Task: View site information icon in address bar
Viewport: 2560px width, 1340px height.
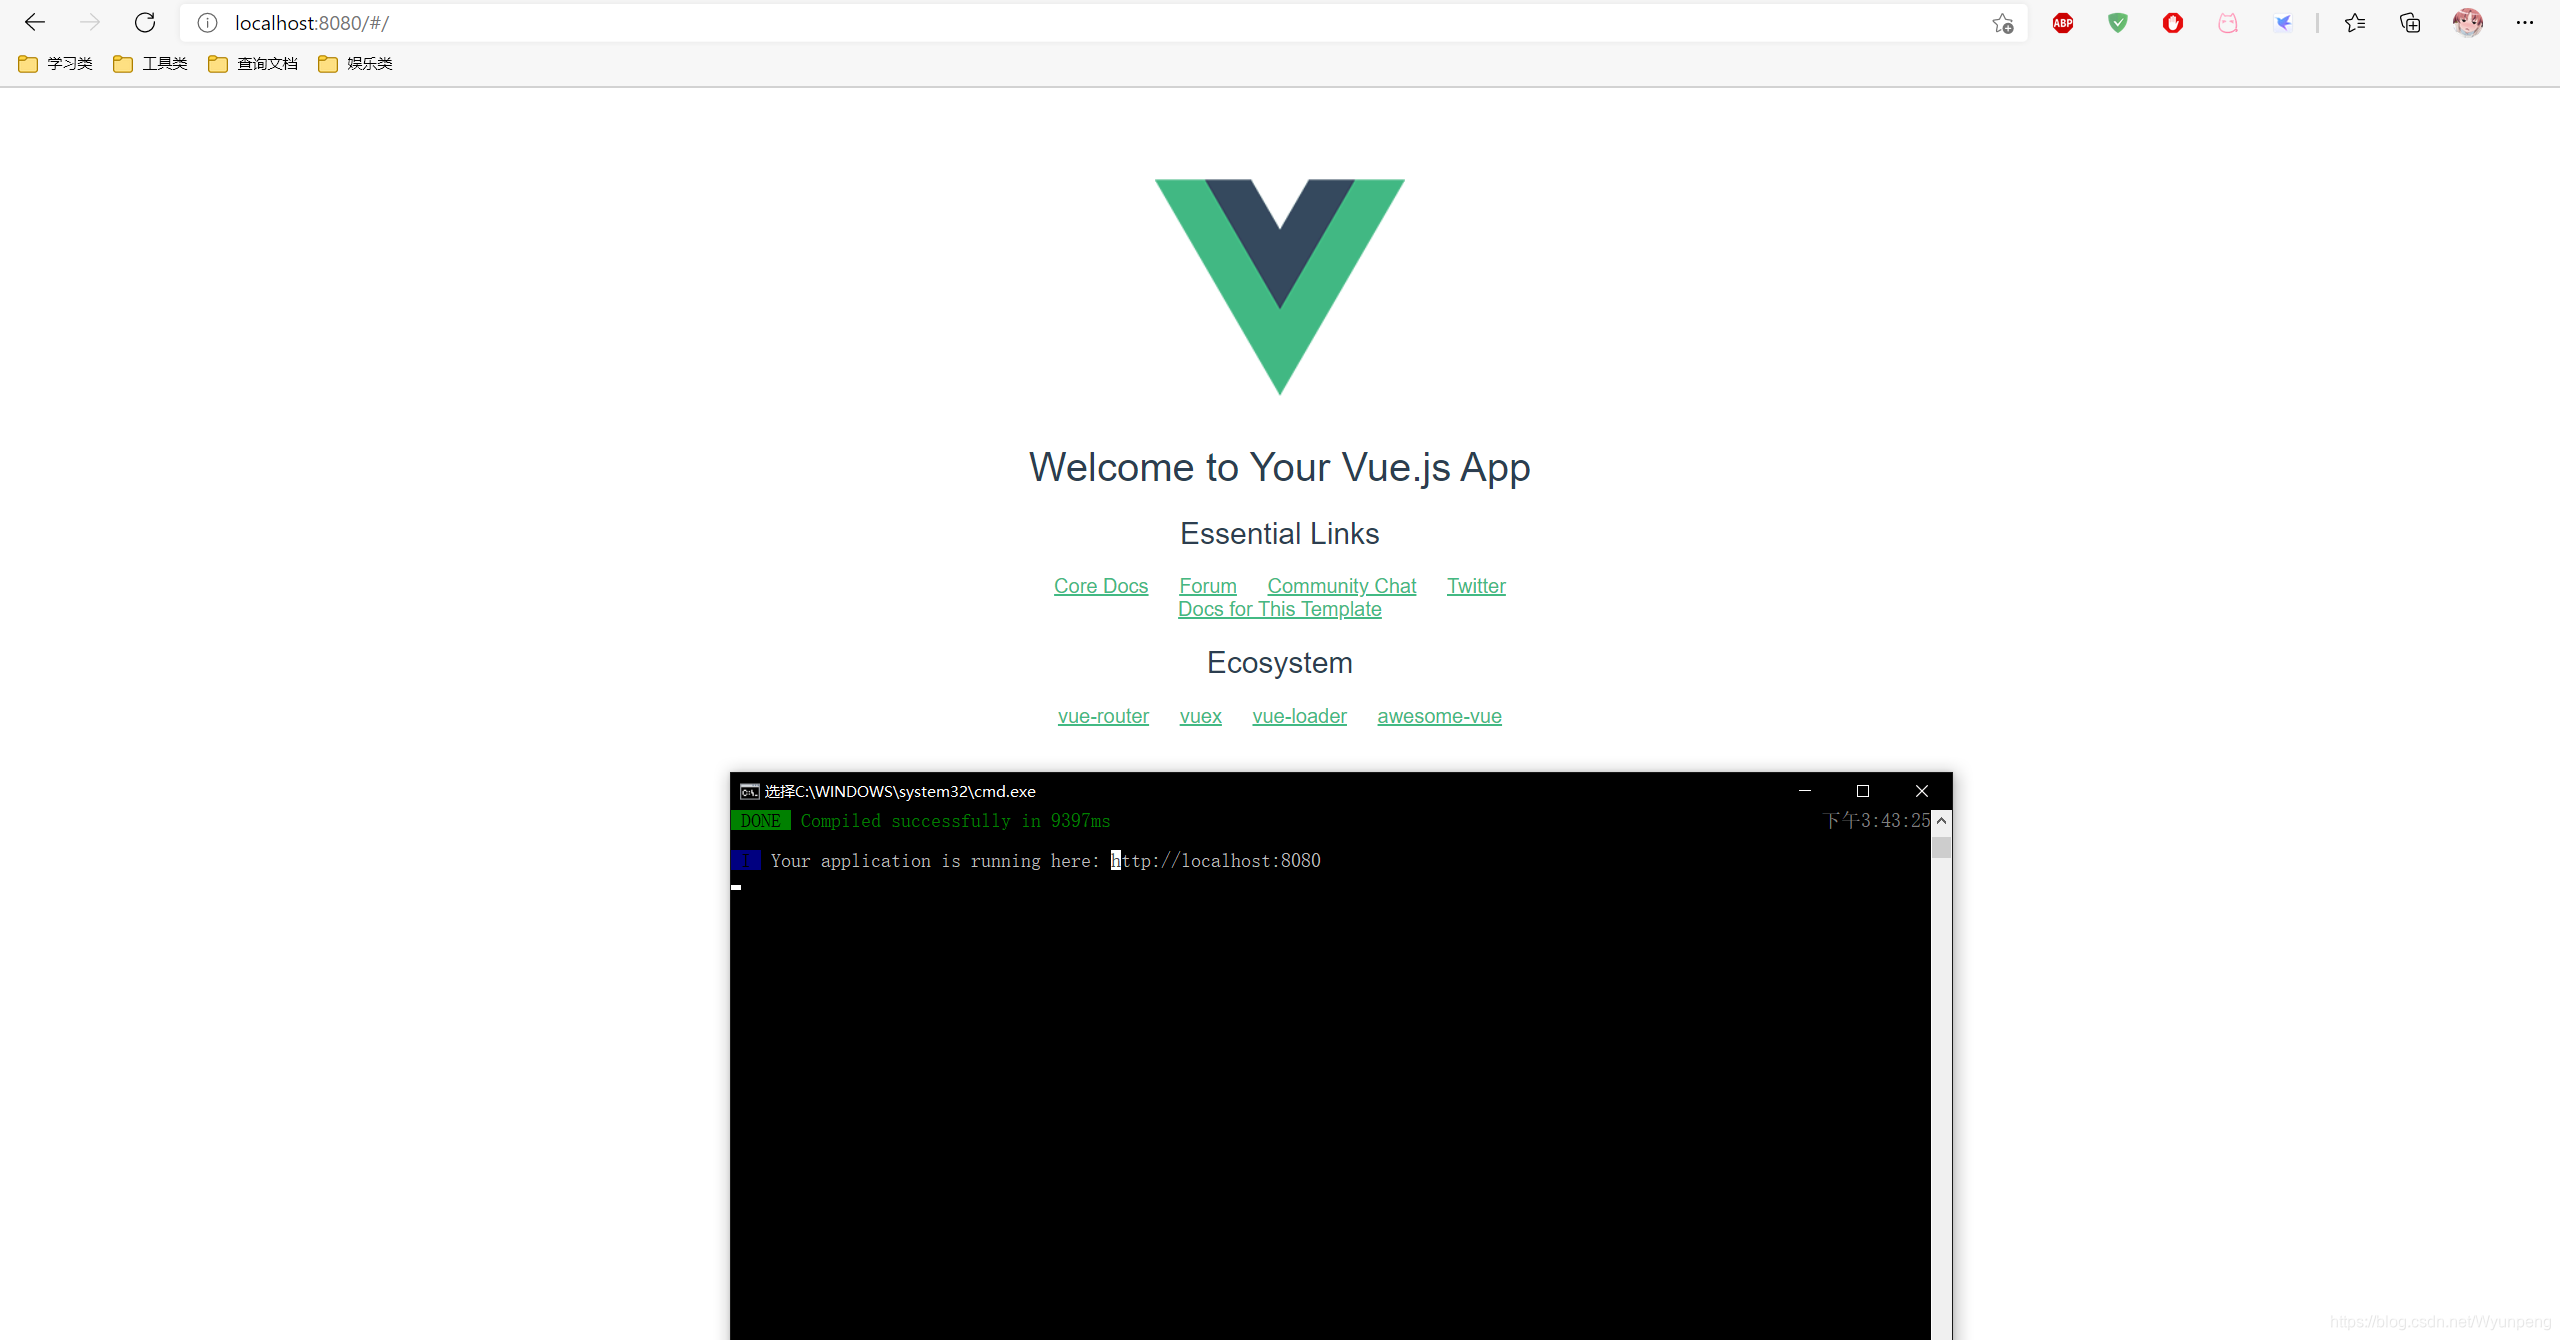Action: 207,23
